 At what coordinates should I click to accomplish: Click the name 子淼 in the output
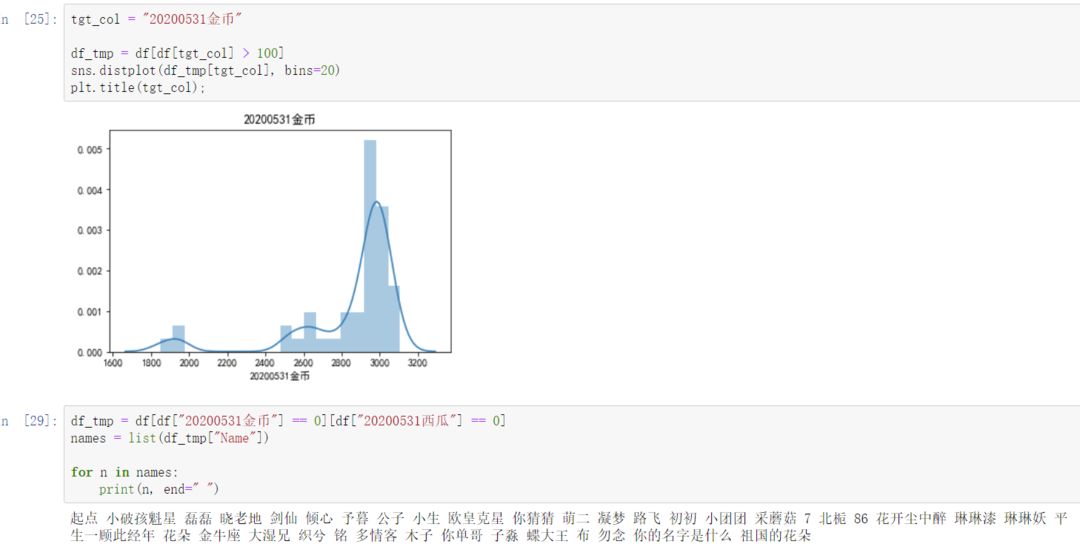pyautogui.click(x=505, y=535)
